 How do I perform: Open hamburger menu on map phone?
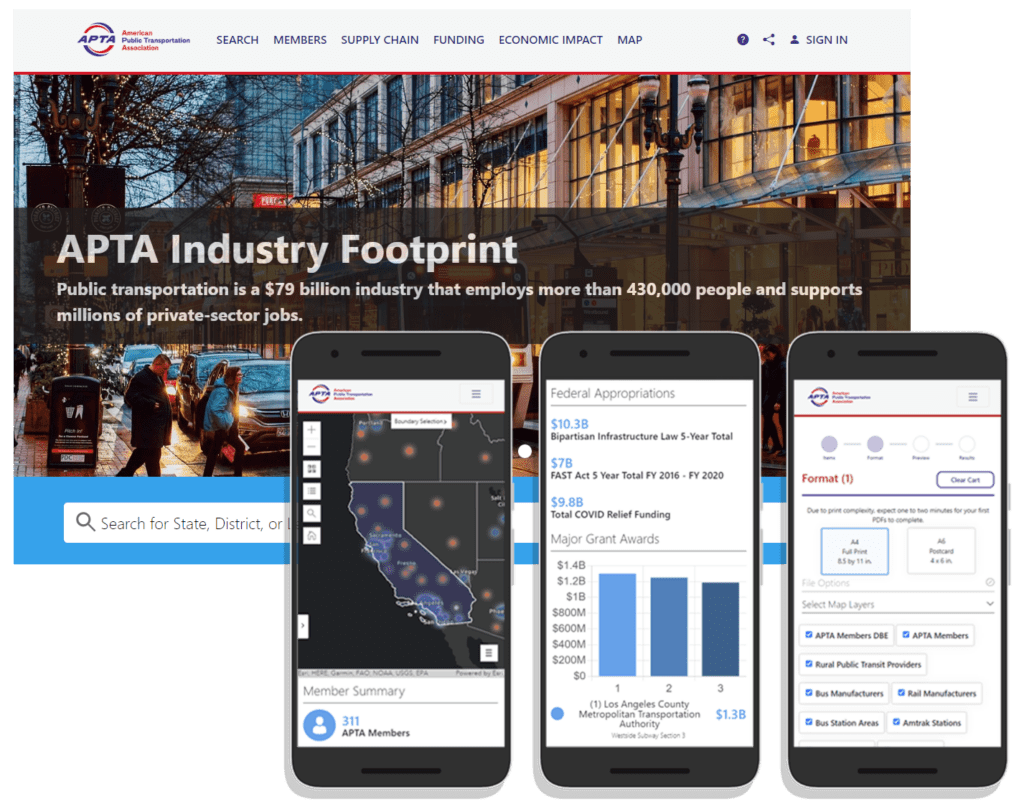[x=476, y=394]
